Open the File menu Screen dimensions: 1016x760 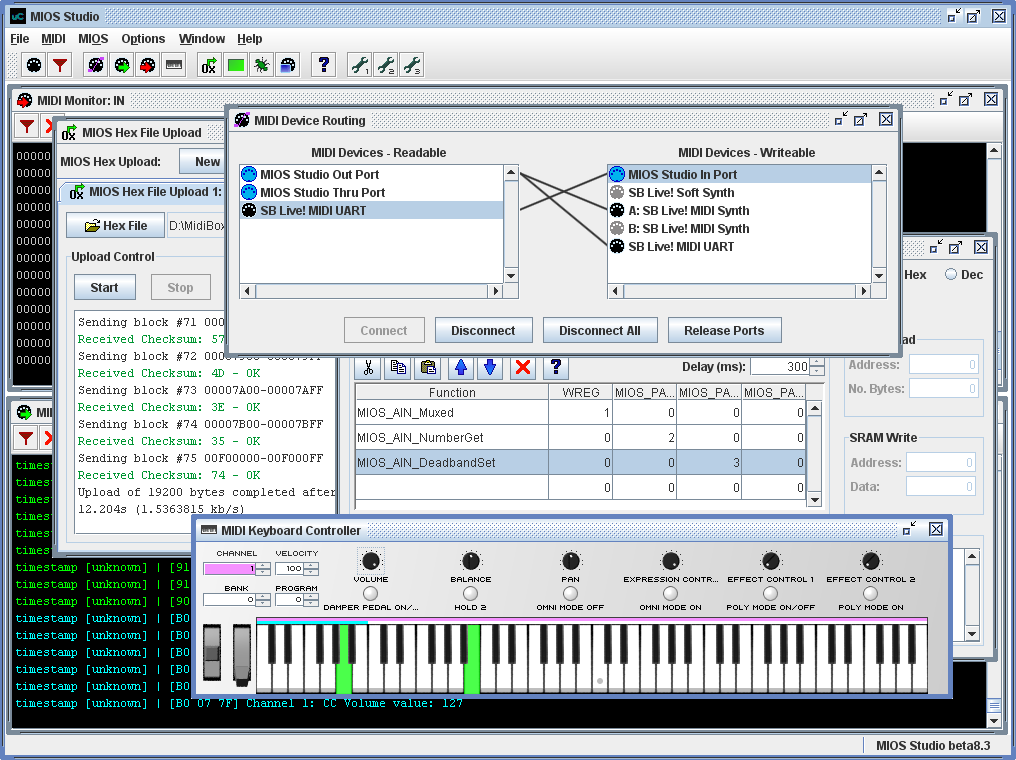coord(19,39)
